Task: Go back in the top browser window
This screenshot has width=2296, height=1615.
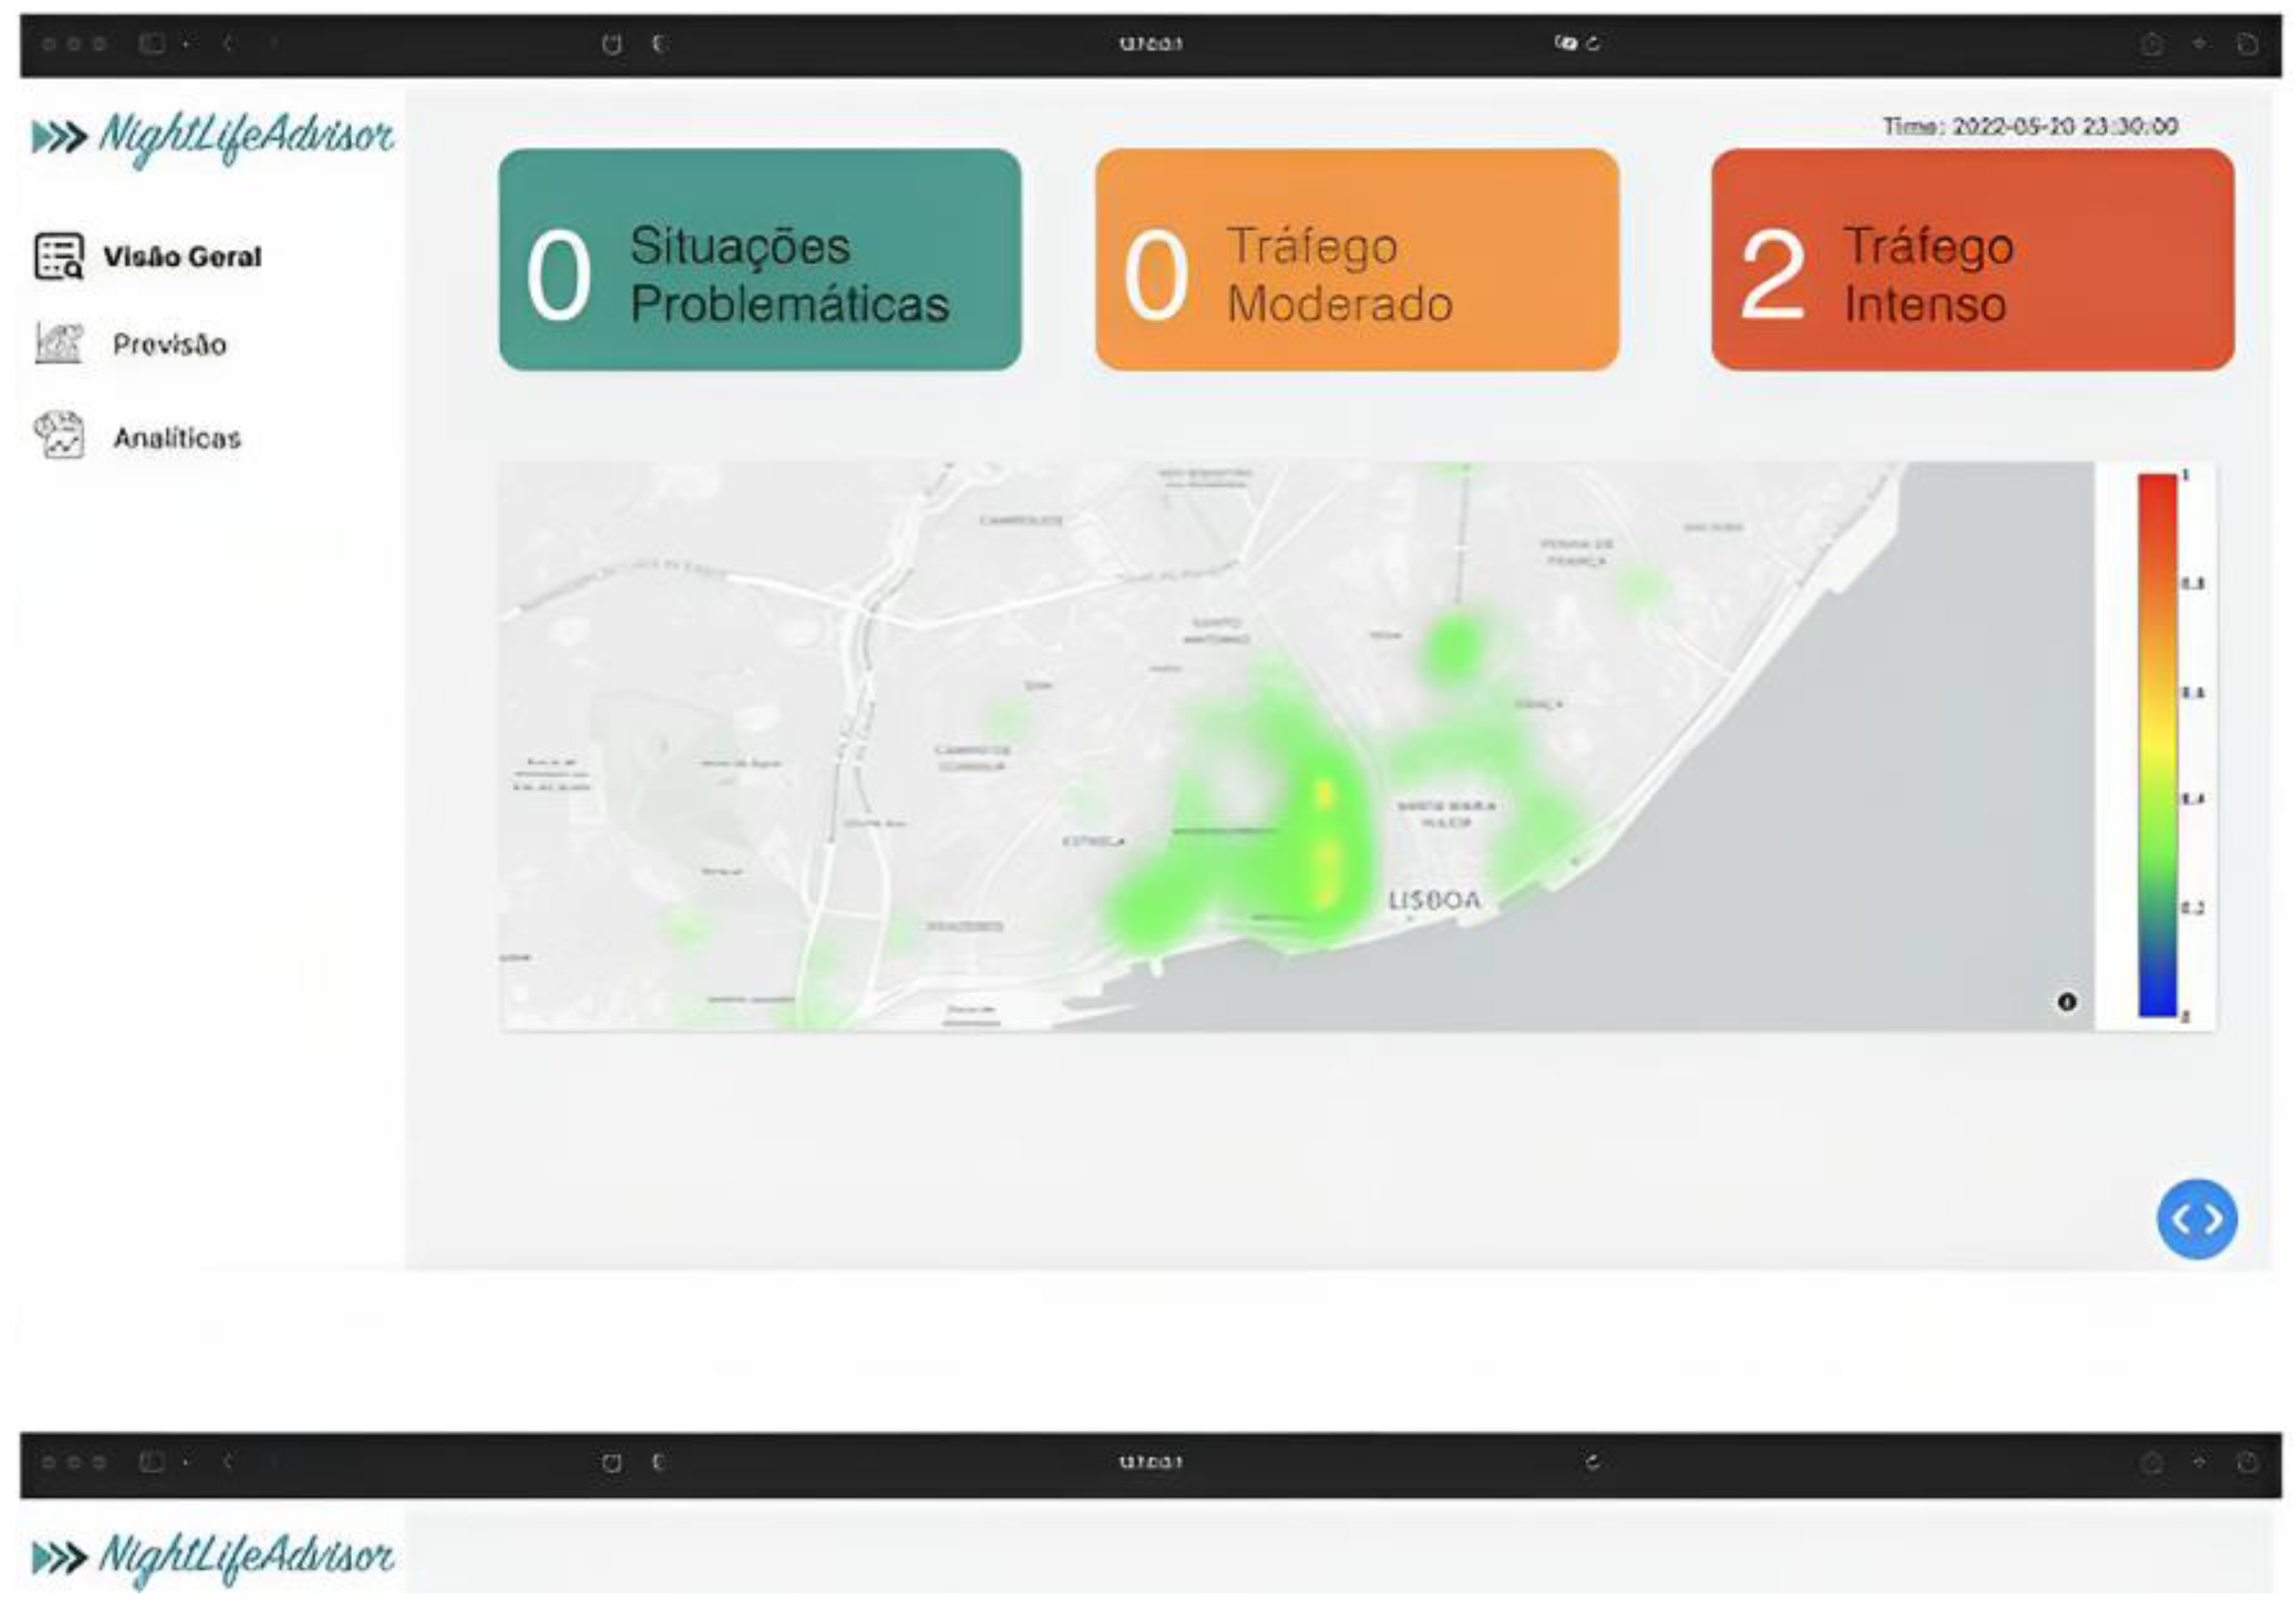Action: tap(228, 44)
